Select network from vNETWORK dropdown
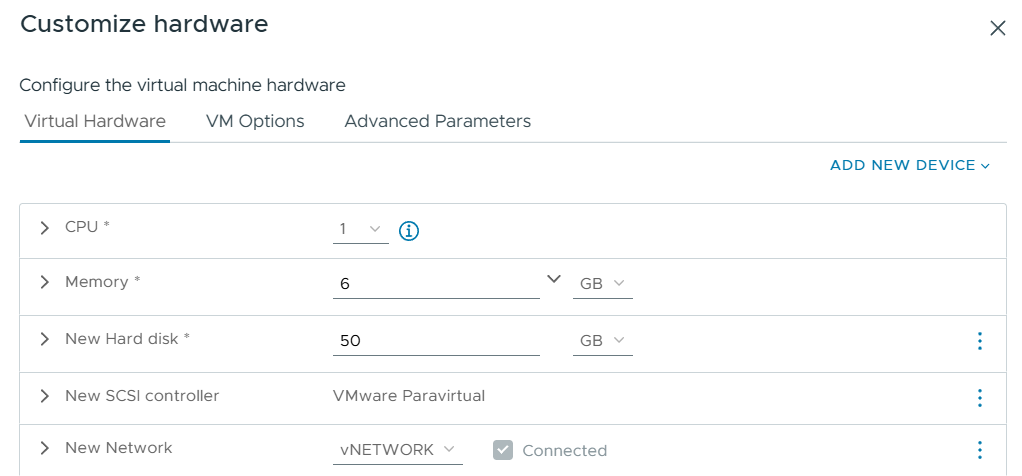This screenshot has height=476, width=1022. tap(397, 450)
